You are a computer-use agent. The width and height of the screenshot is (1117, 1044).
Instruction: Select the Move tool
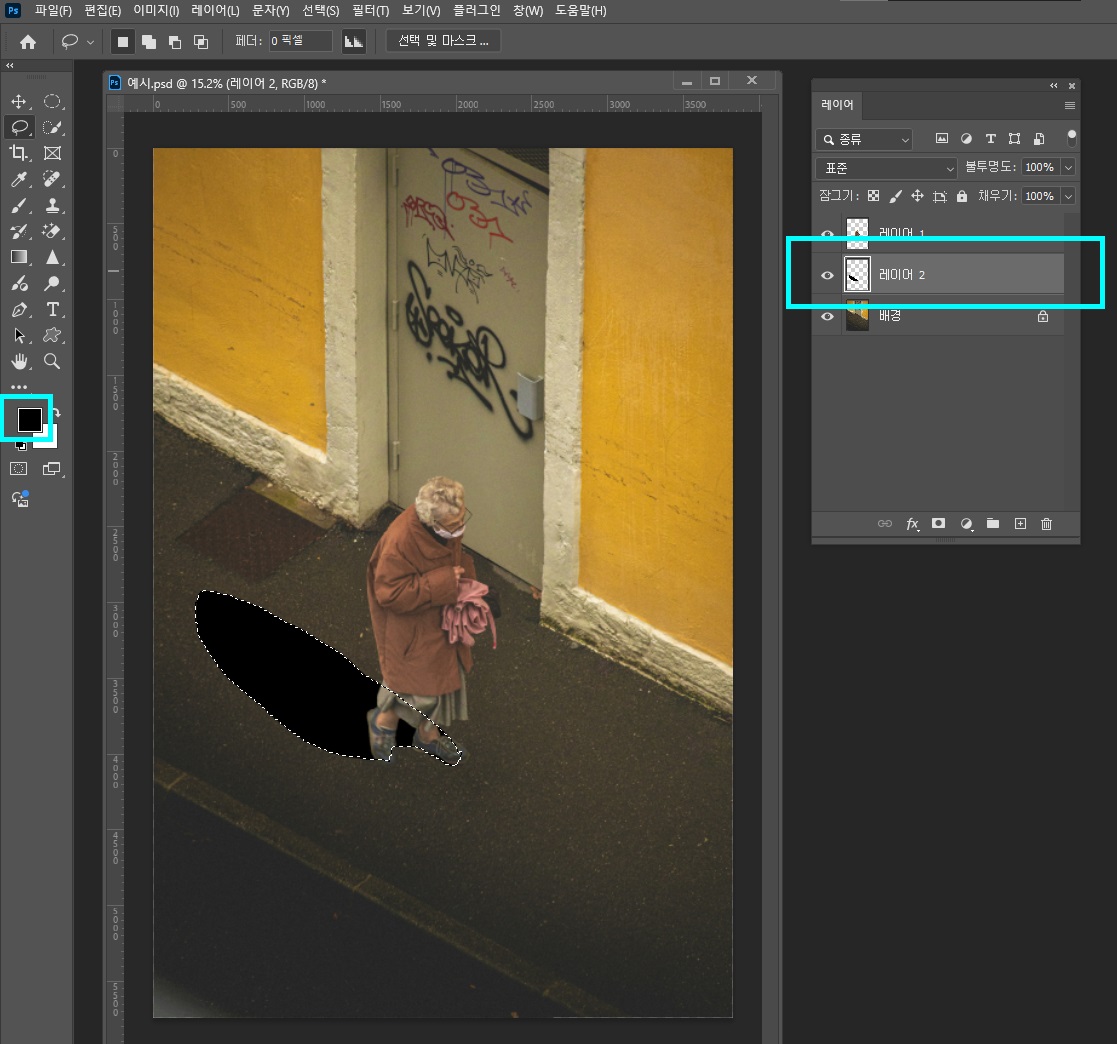click(19, 101)
